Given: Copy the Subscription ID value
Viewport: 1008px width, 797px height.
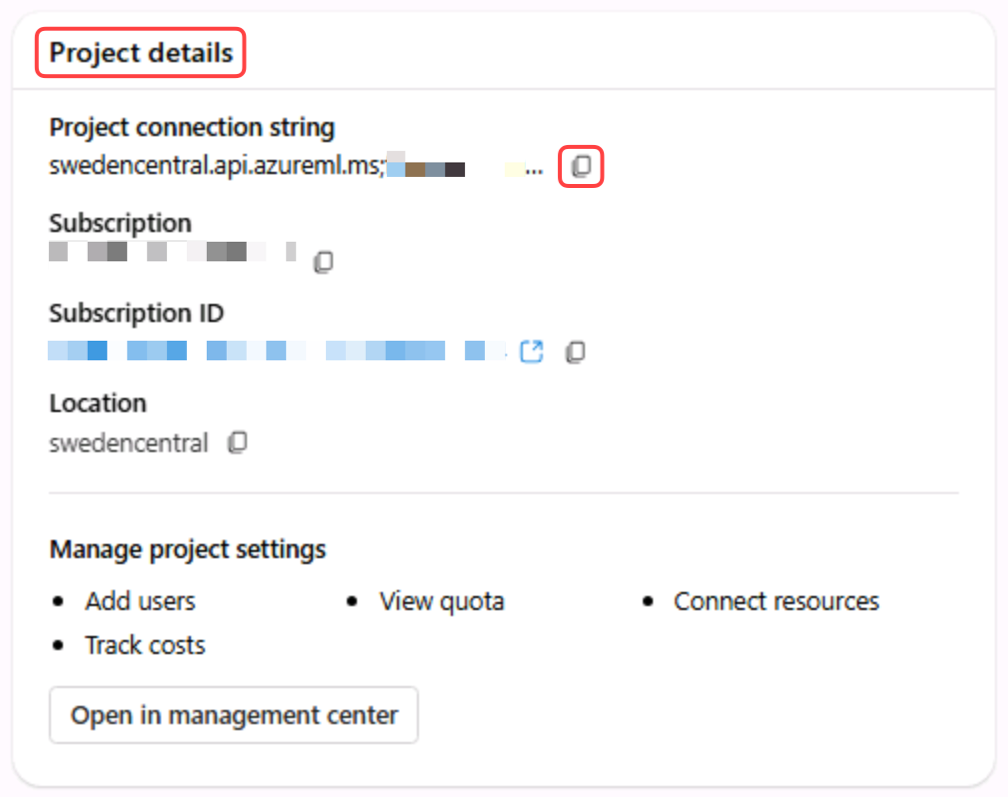Looking at the screenshot, I should [575, 351].
